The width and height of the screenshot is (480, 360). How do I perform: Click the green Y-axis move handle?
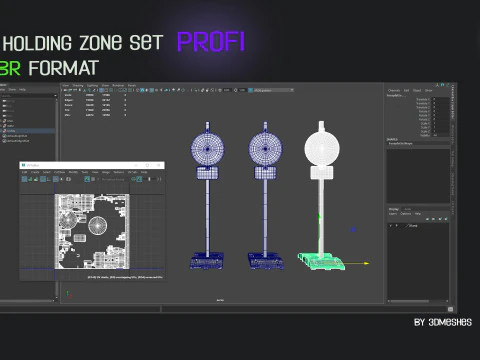[319, 217]
